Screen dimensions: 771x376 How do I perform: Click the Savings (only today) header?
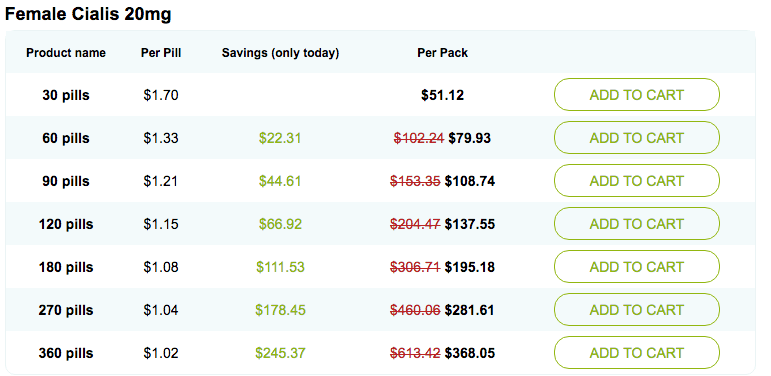click(280, 53)
